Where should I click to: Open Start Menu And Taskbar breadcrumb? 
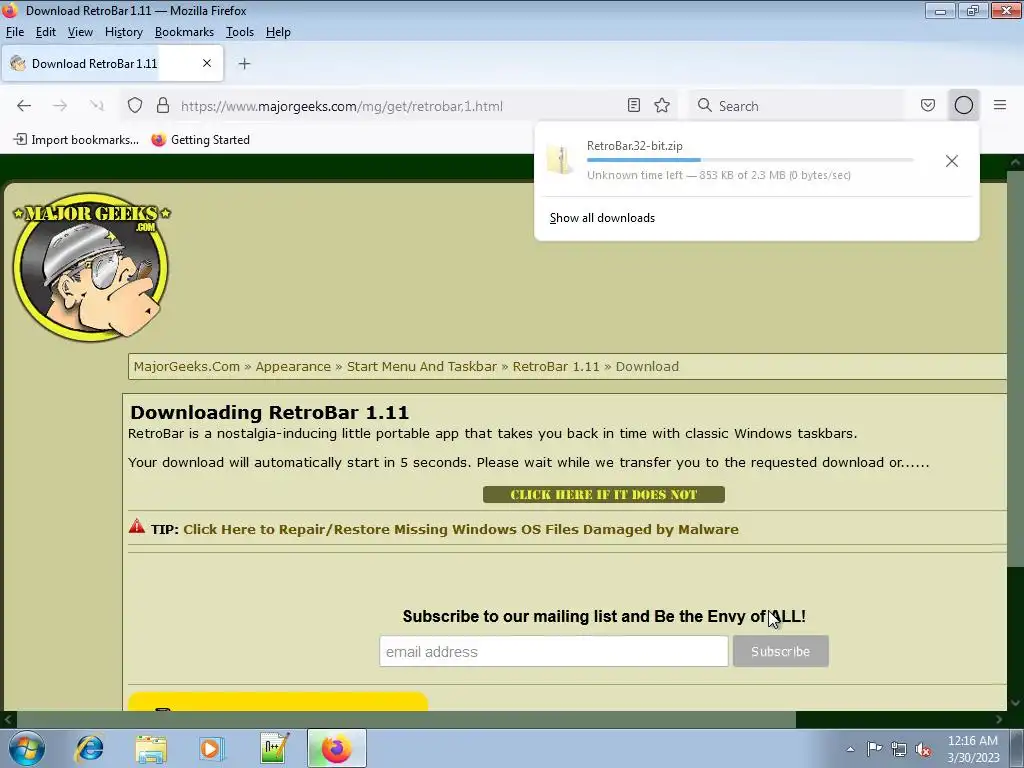422,366
